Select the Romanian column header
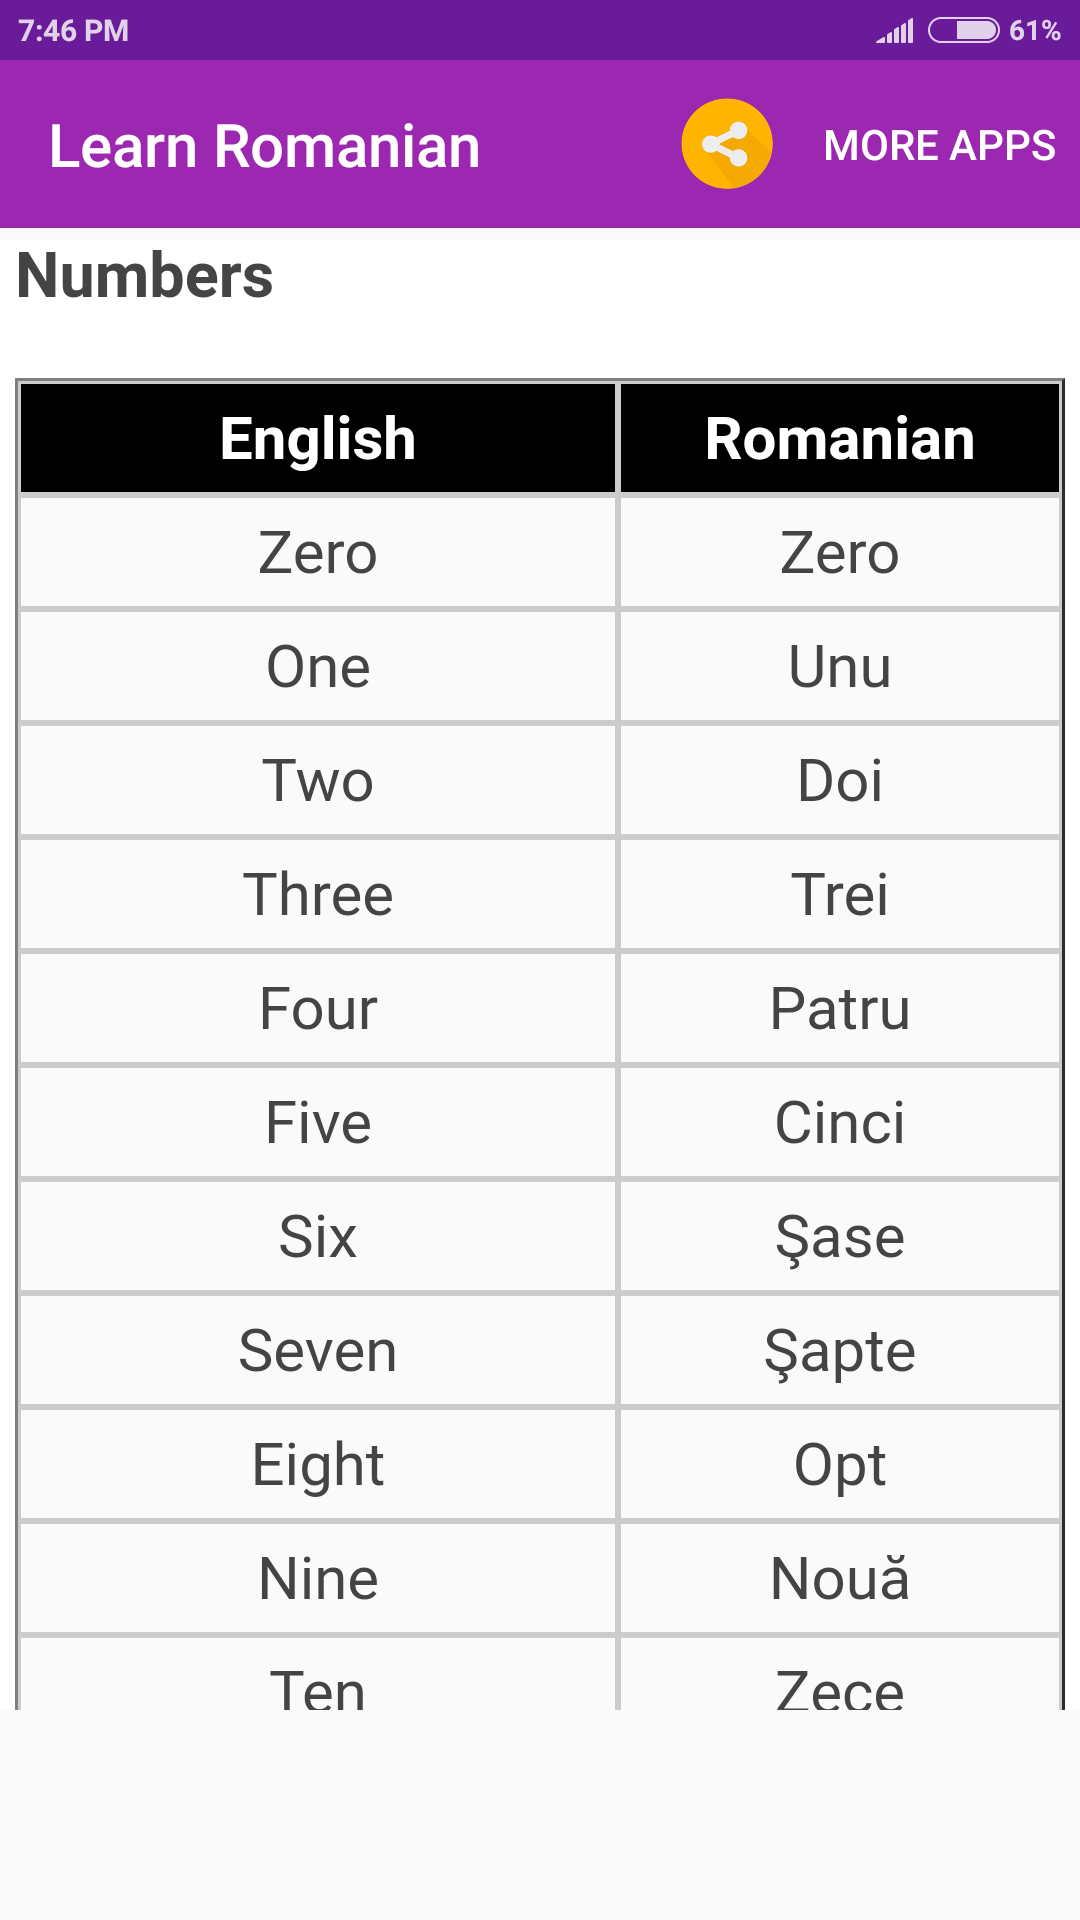Viewport: 1080px width, 1920px height. click(840, 438)
